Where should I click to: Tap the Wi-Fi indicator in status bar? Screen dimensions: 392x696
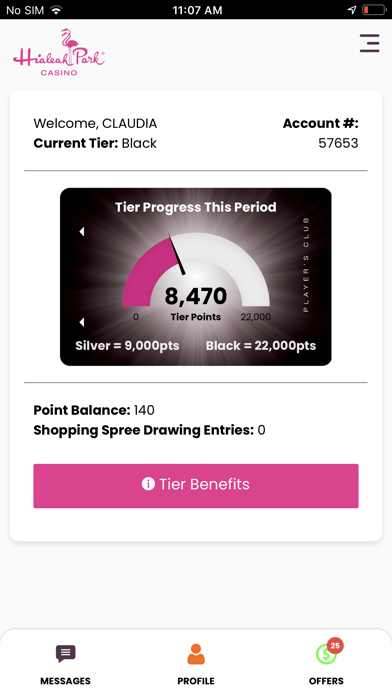tap(56, 10)
